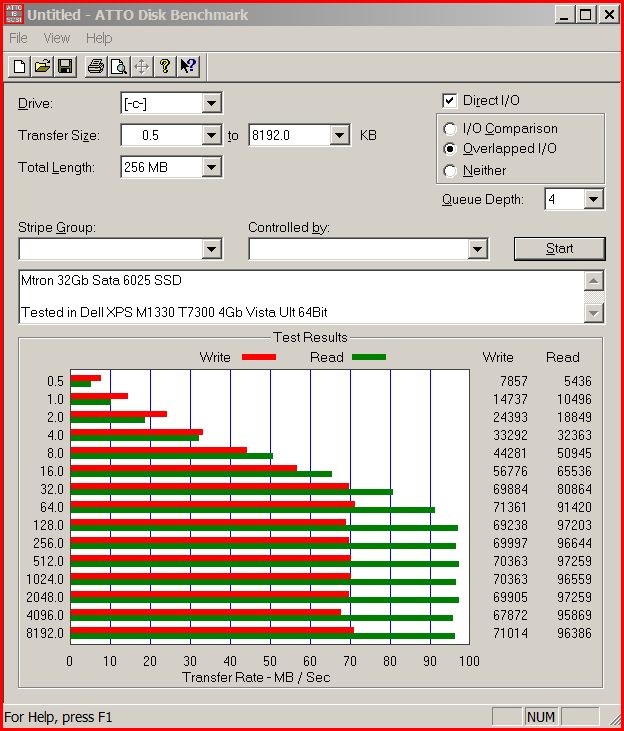Screen dimensions: 624x731
Task: Click the Start benchmark button
Action: tap(559, 248)
